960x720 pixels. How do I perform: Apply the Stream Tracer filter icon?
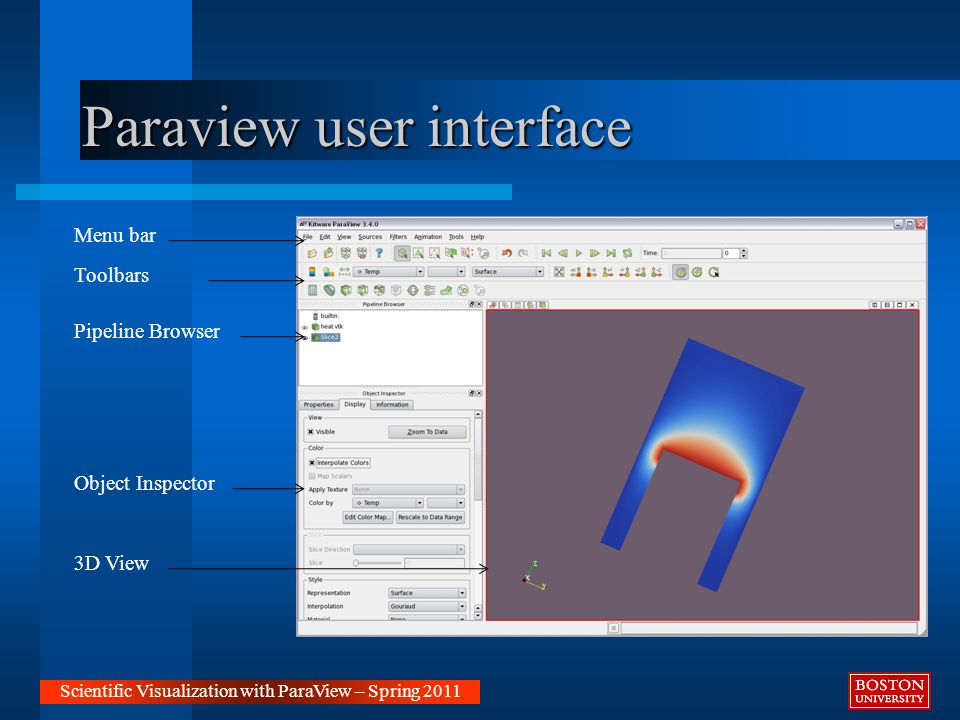click(x=429, y=290)
